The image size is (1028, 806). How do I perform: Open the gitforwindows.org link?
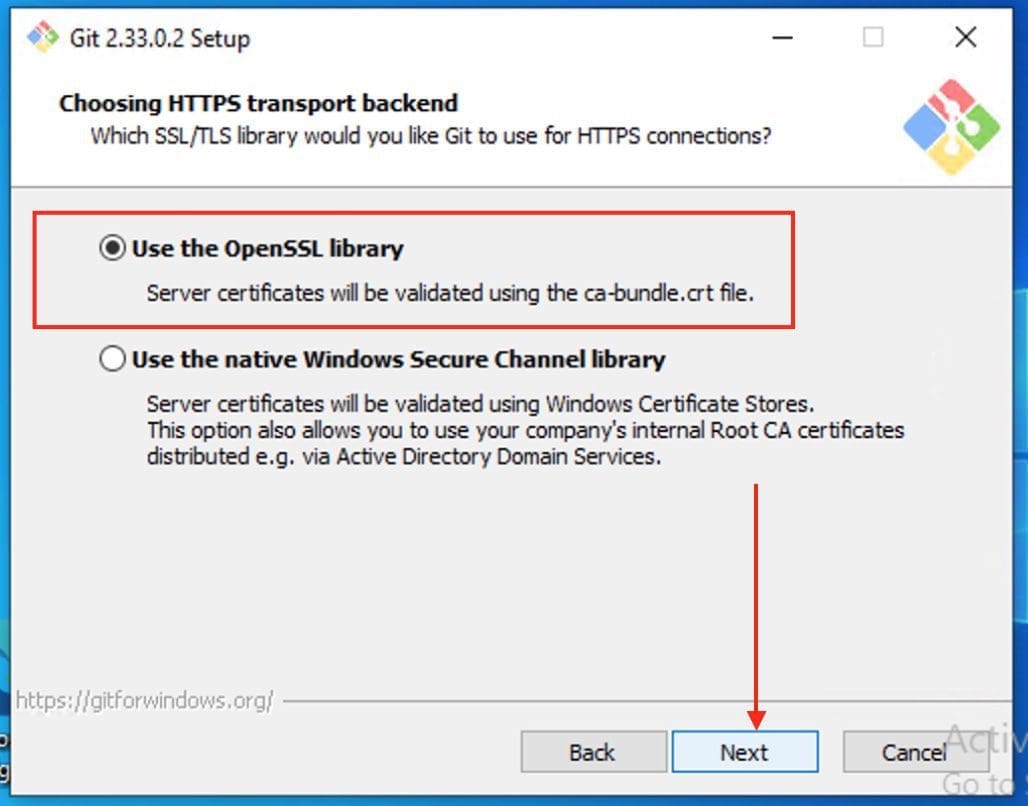[144, 700]
